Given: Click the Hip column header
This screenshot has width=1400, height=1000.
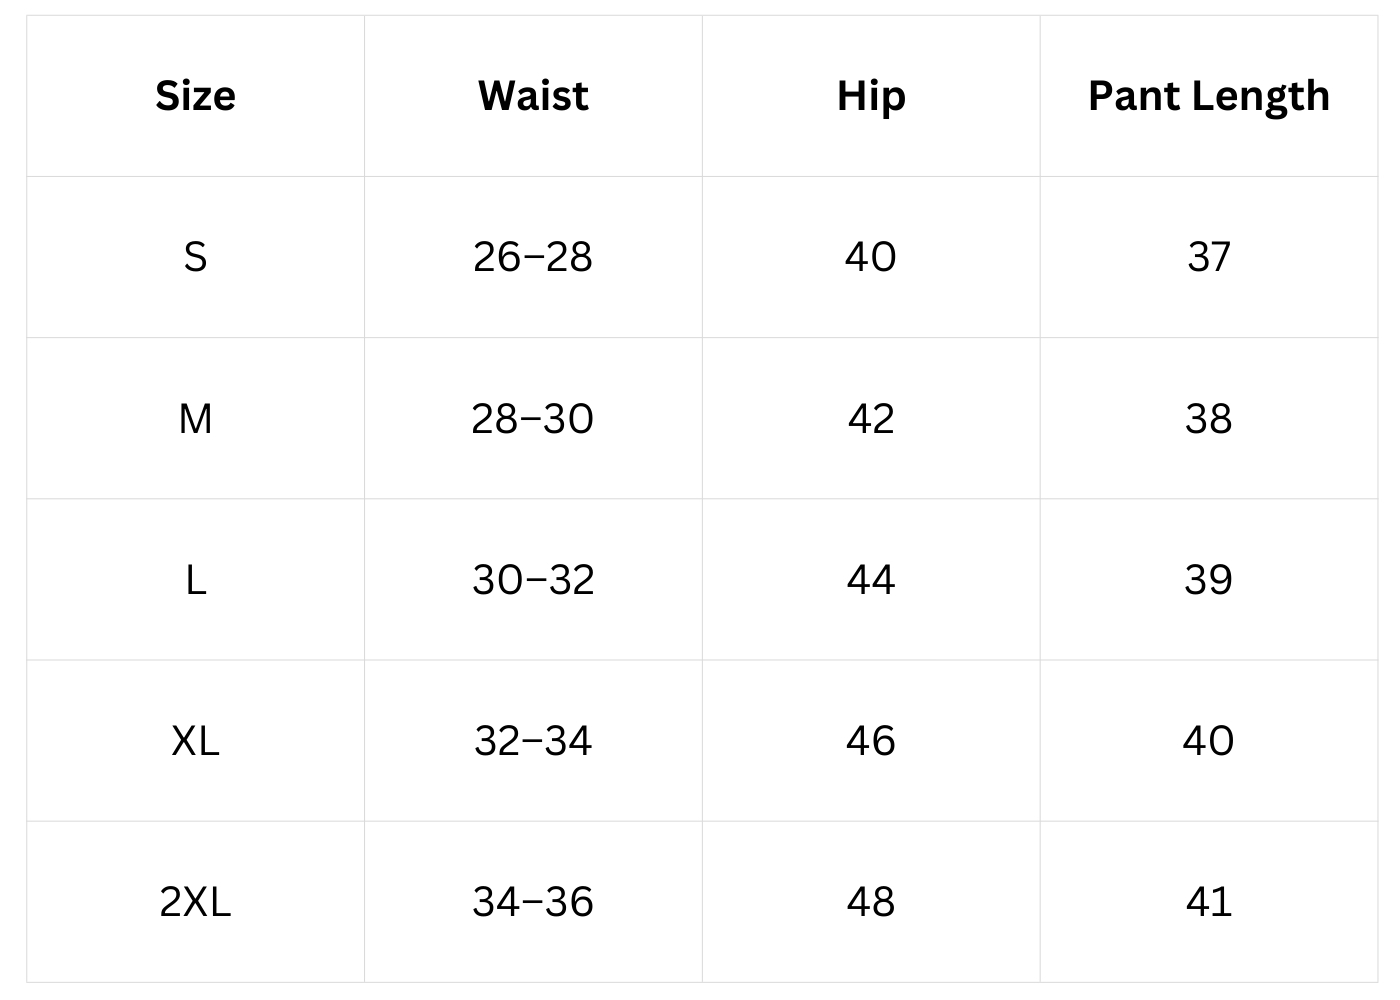Looking at the screenshot, I should 871,96.
